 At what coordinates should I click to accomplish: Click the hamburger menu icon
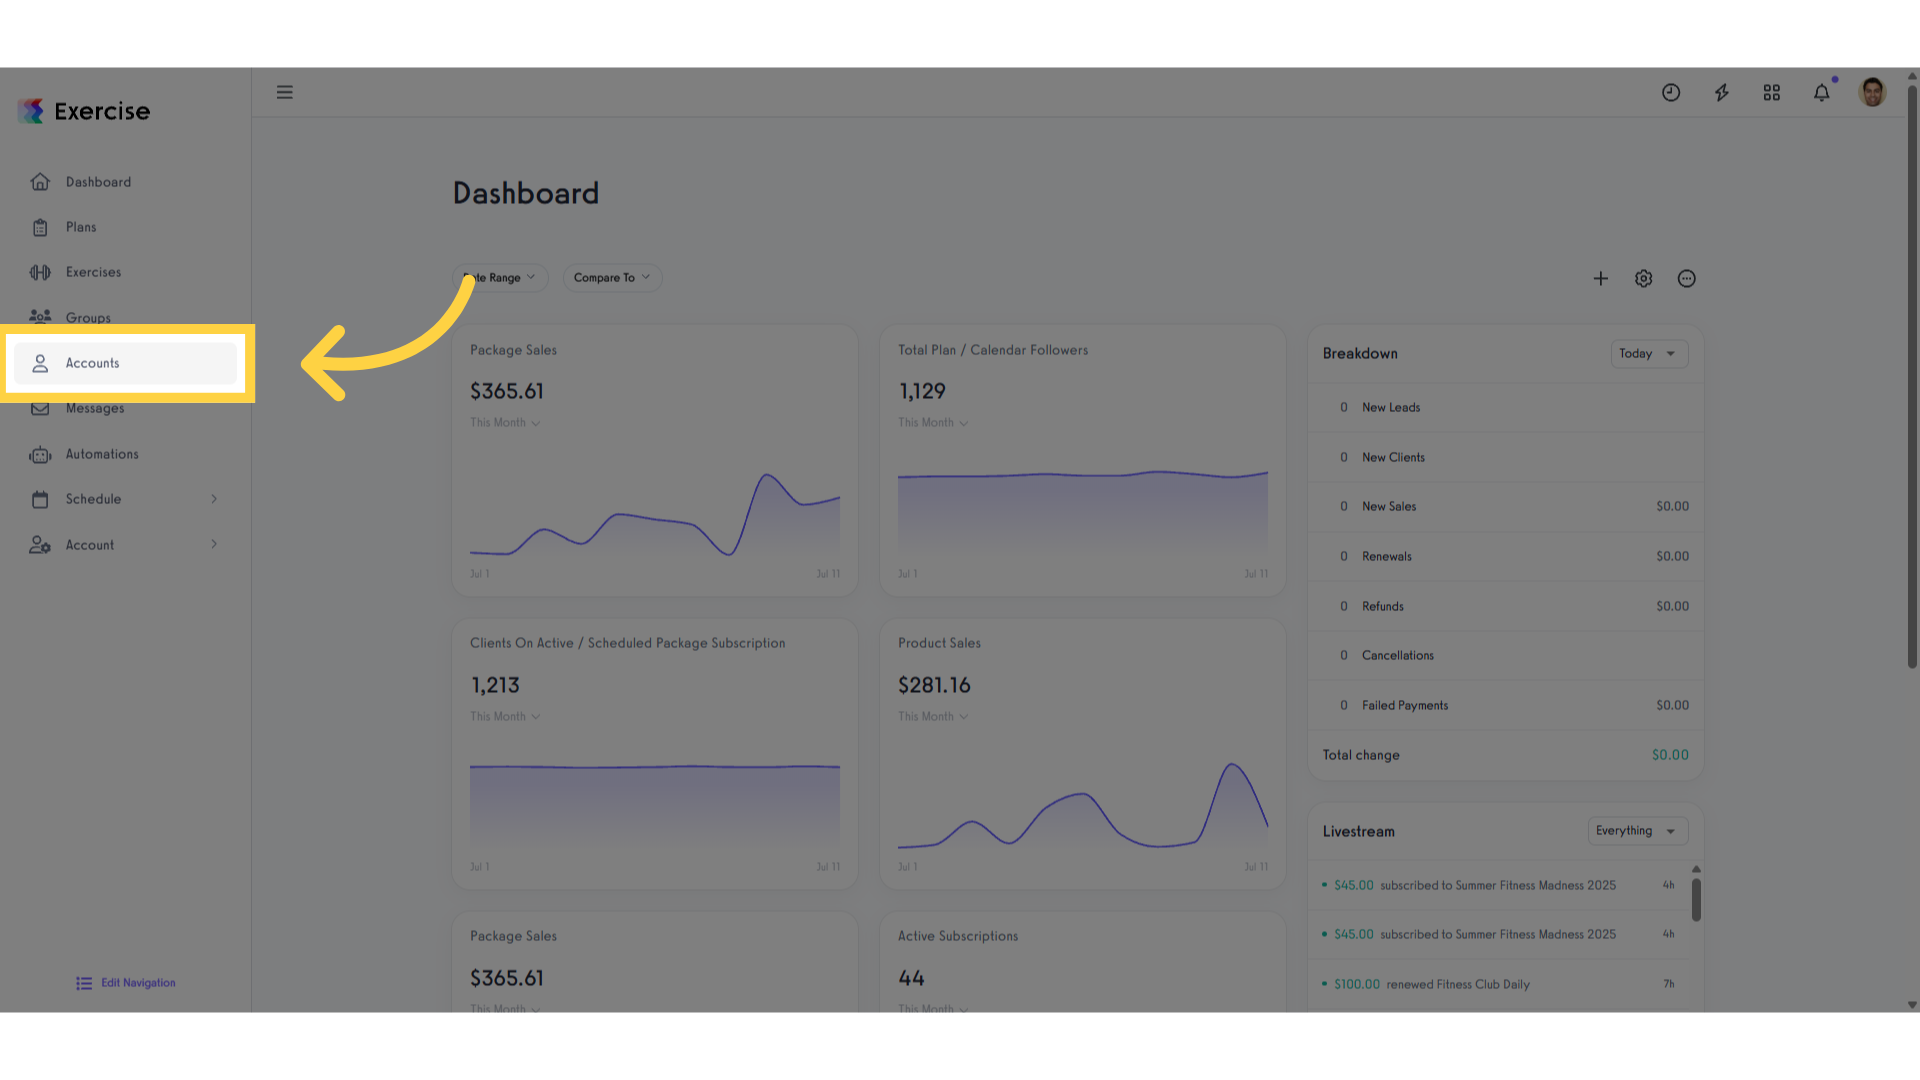coord(285,92)
